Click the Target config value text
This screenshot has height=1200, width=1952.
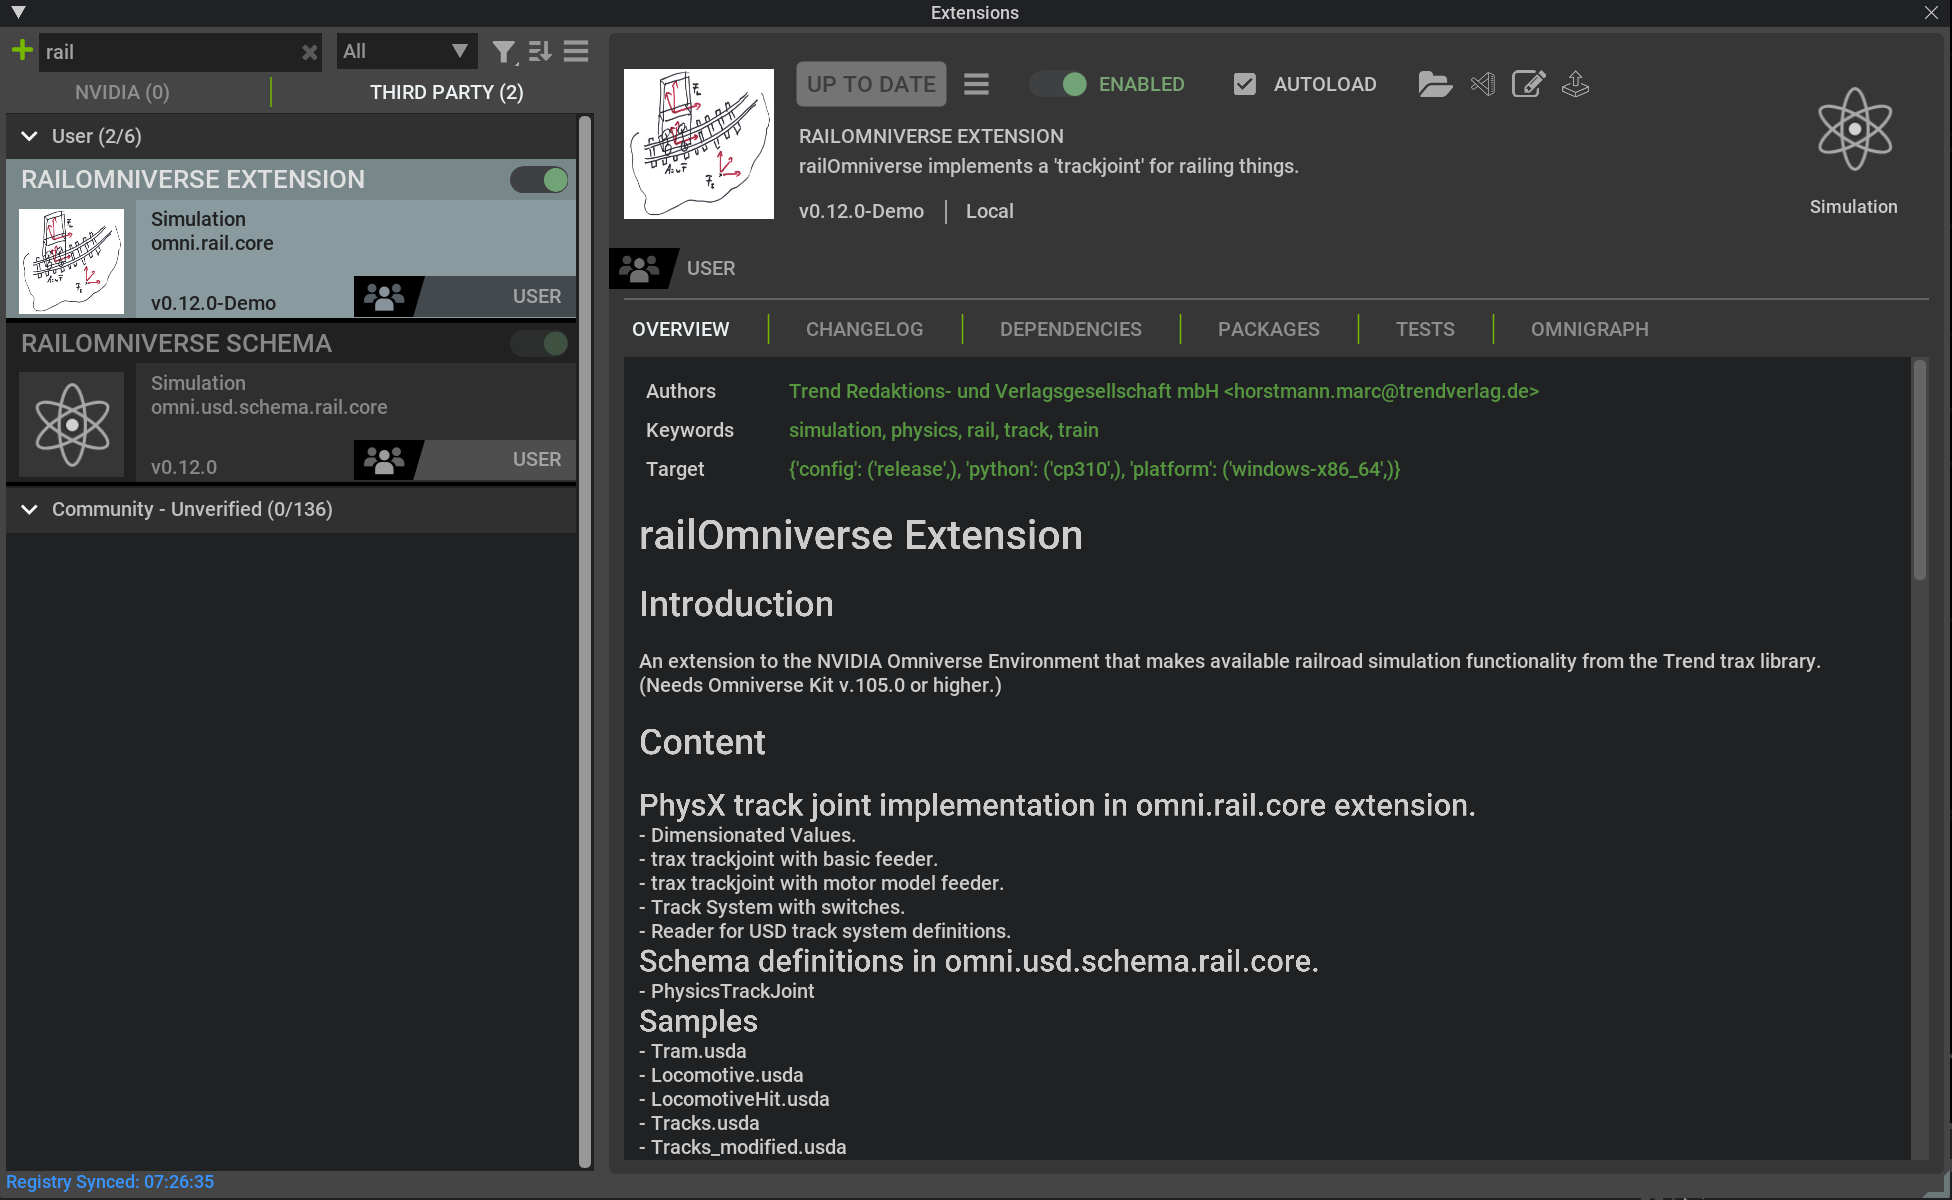point(1094,469)
